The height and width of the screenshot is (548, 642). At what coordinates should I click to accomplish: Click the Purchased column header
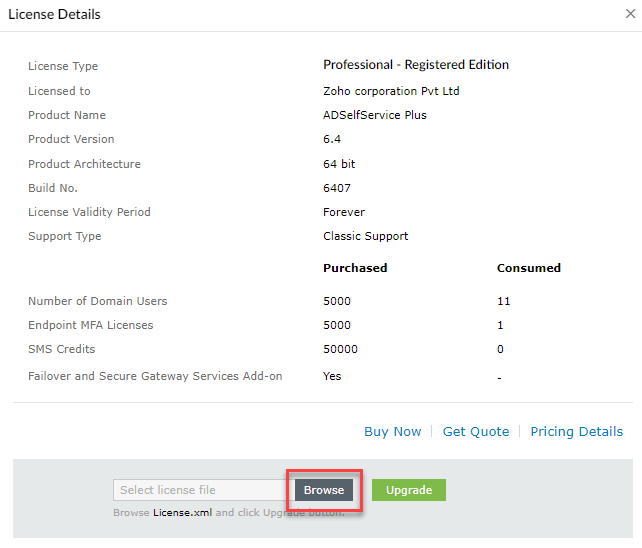click(x=355, y=268)
